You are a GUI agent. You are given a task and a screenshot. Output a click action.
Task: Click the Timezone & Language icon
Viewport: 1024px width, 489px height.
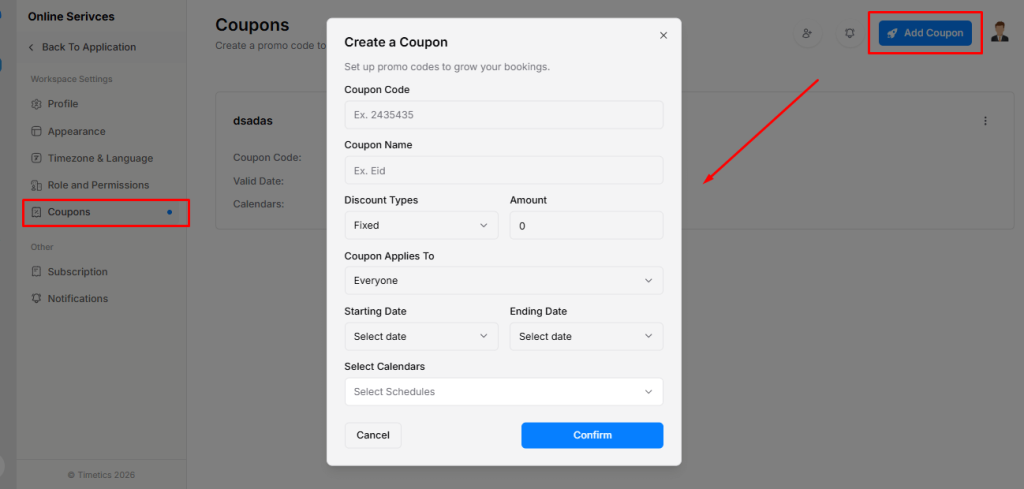click(x=37, y=158)
